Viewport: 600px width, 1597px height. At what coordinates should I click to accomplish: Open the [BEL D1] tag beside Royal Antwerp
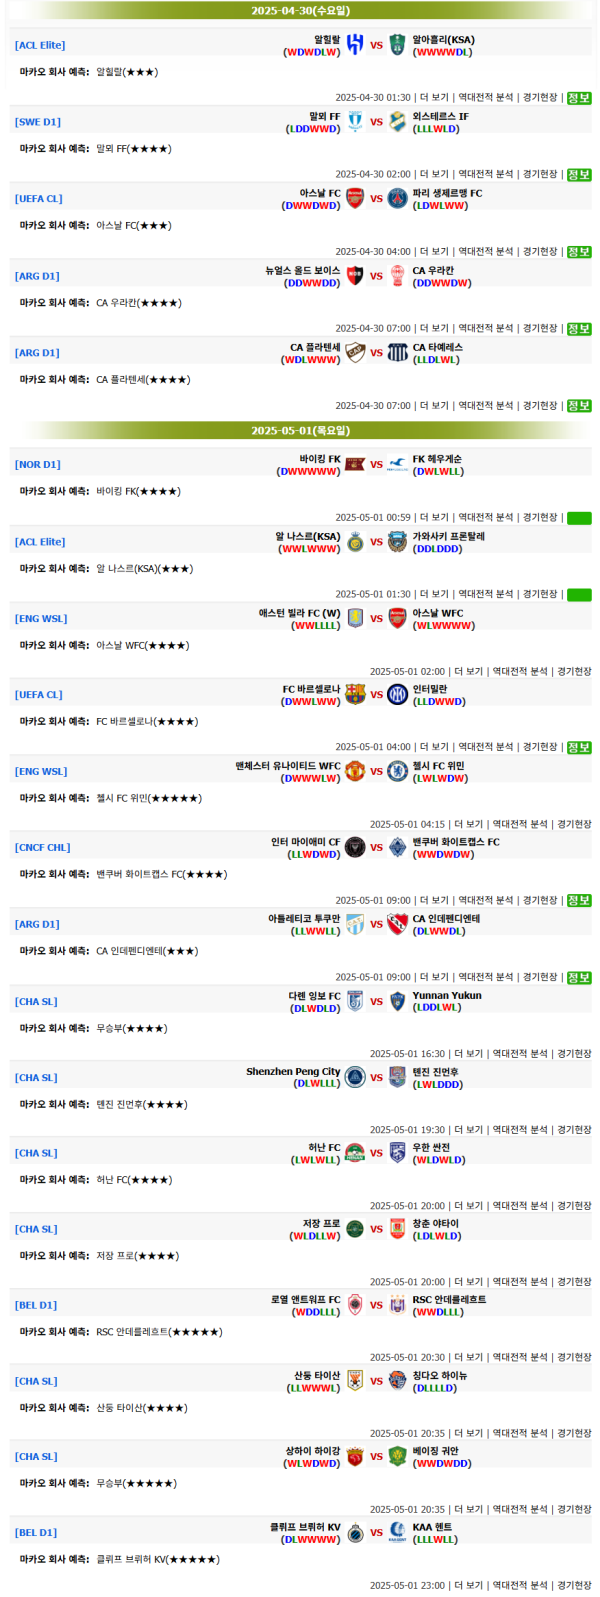36,1305
